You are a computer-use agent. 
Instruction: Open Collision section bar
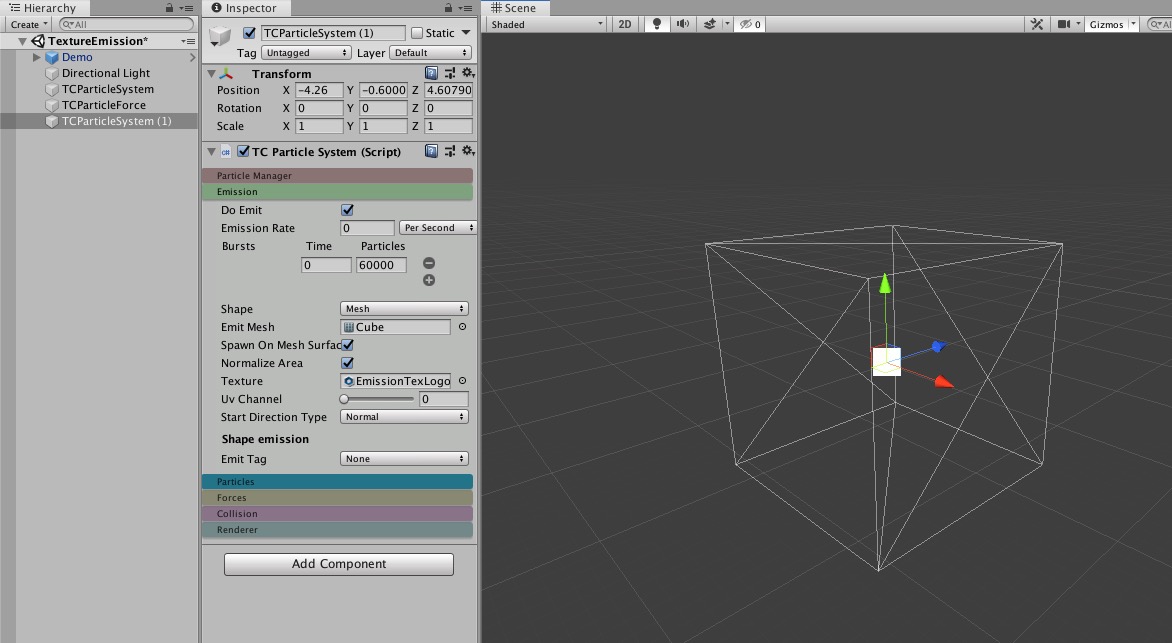click(x=337, y=514)
